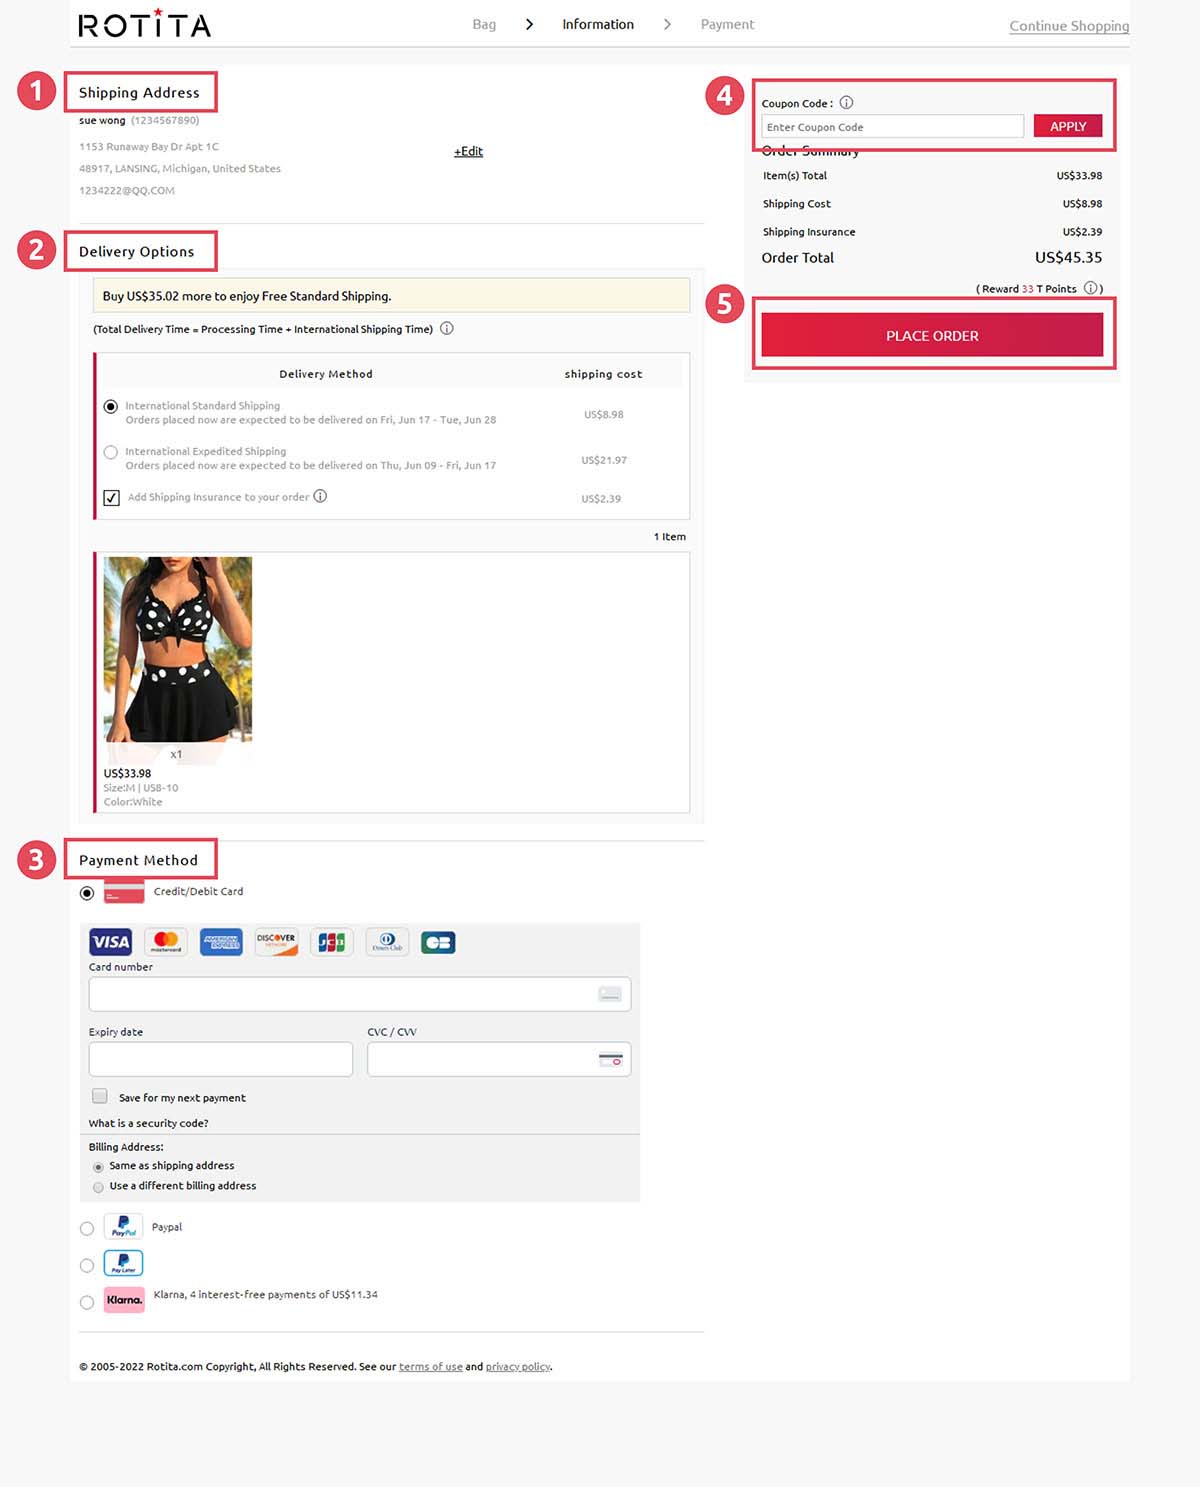
Task: Focus the CVC / CVV field
Action: point(499,1059)
